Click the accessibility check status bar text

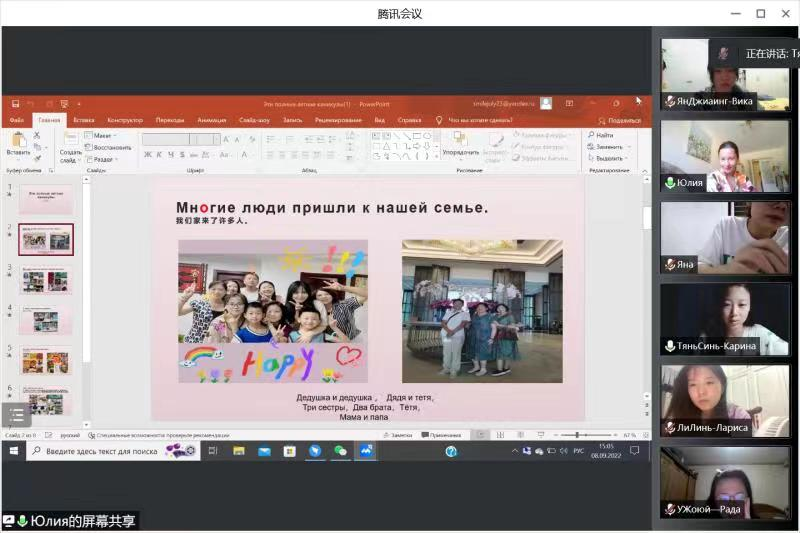click(x=159, y=436)
